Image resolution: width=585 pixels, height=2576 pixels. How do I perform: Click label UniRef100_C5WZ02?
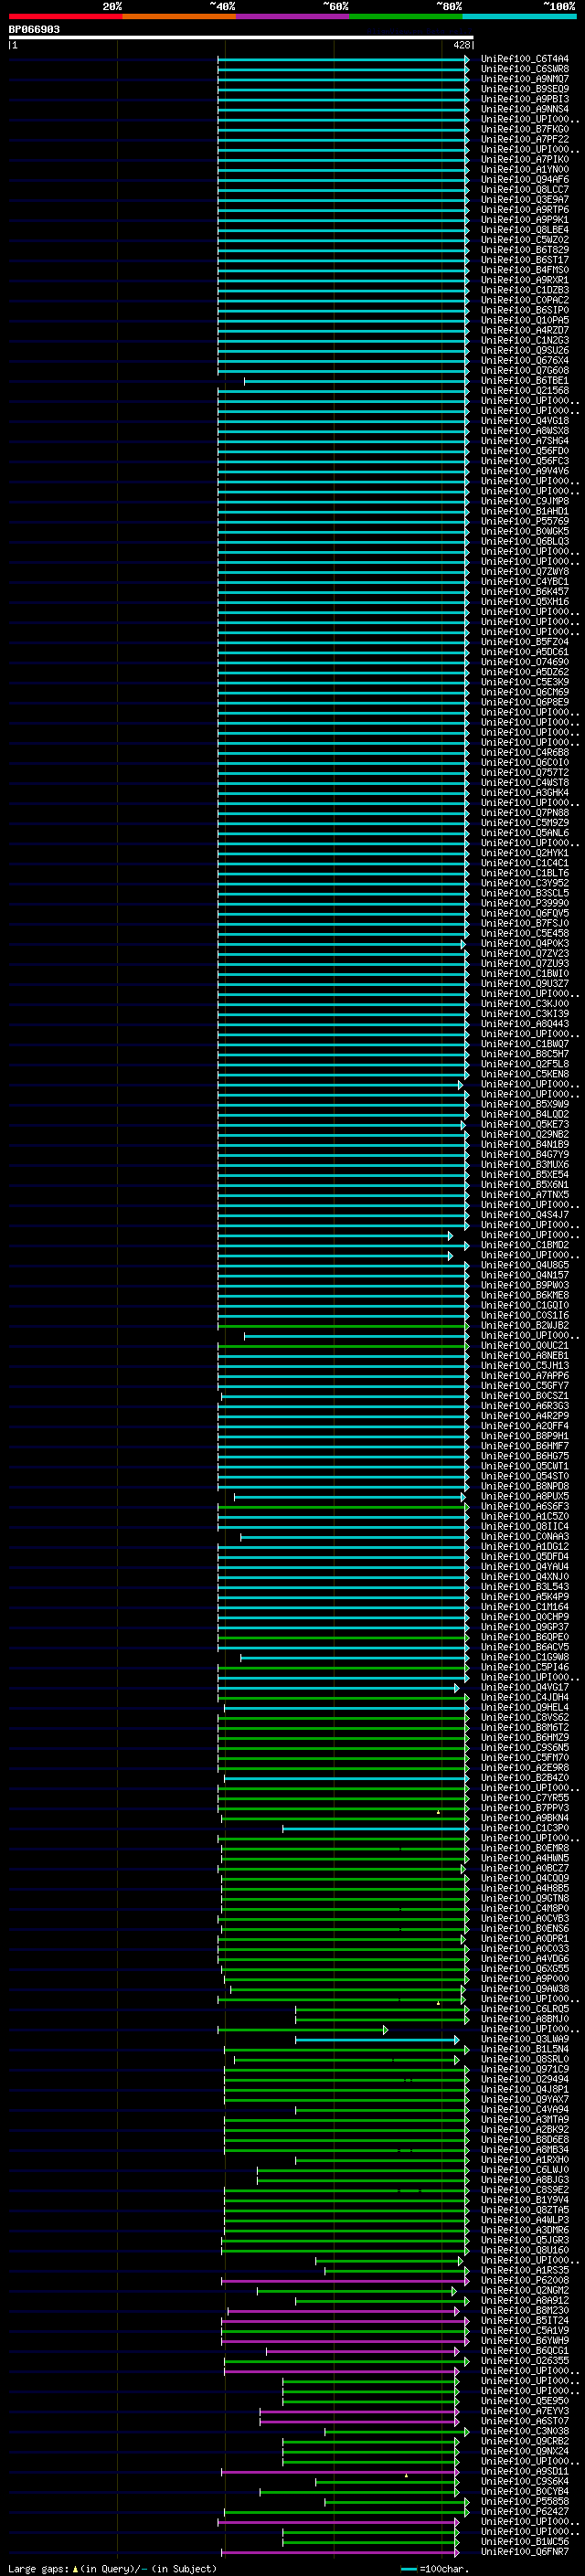click(x=525, y=240)
